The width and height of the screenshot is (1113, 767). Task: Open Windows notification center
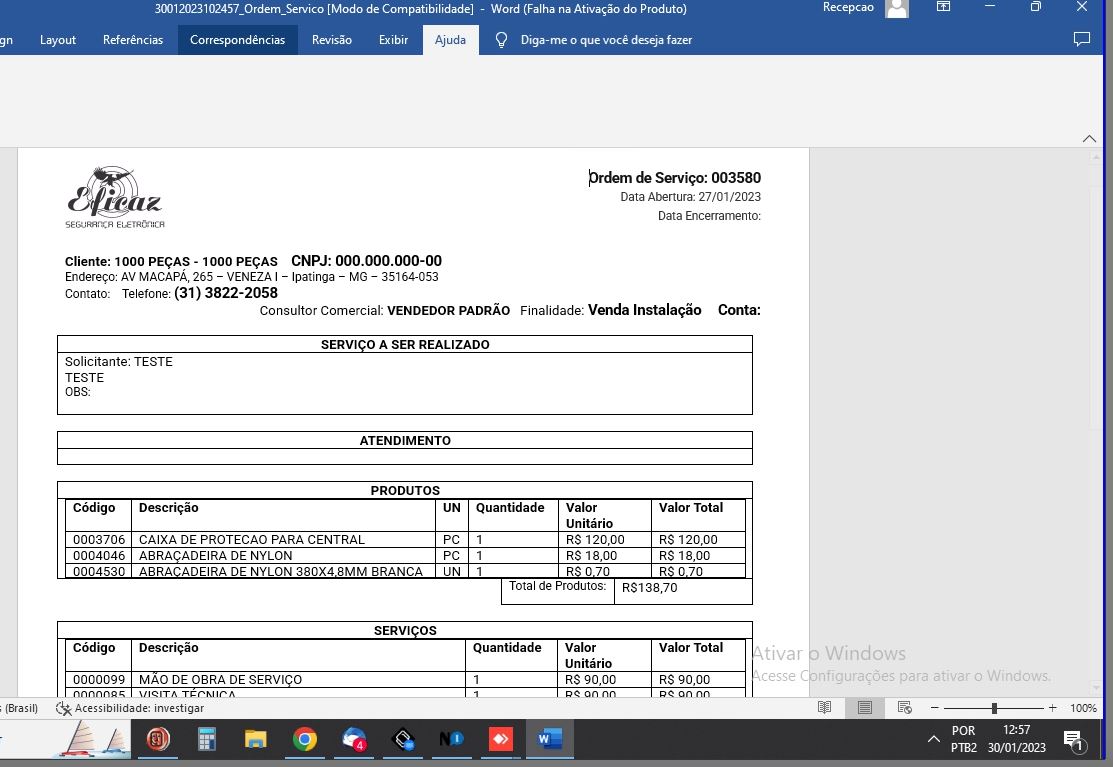(x=1073, y=740)
